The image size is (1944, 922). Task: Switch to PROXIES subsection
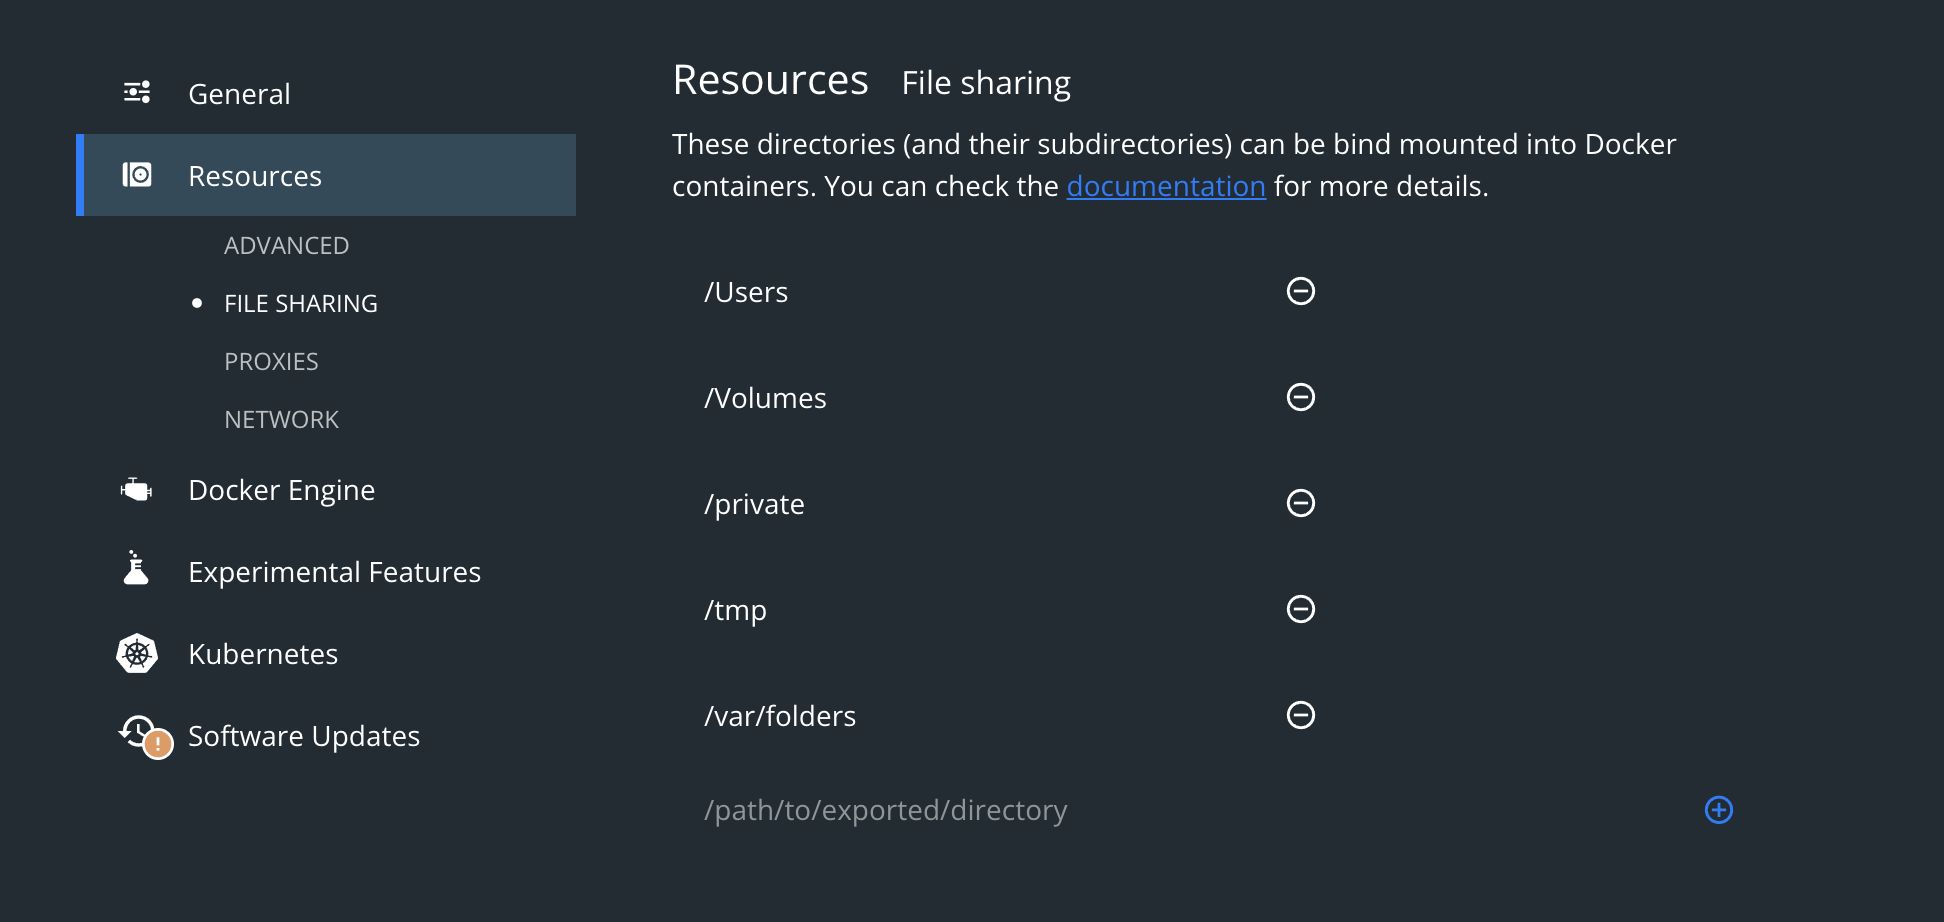(x=271, y=362)
